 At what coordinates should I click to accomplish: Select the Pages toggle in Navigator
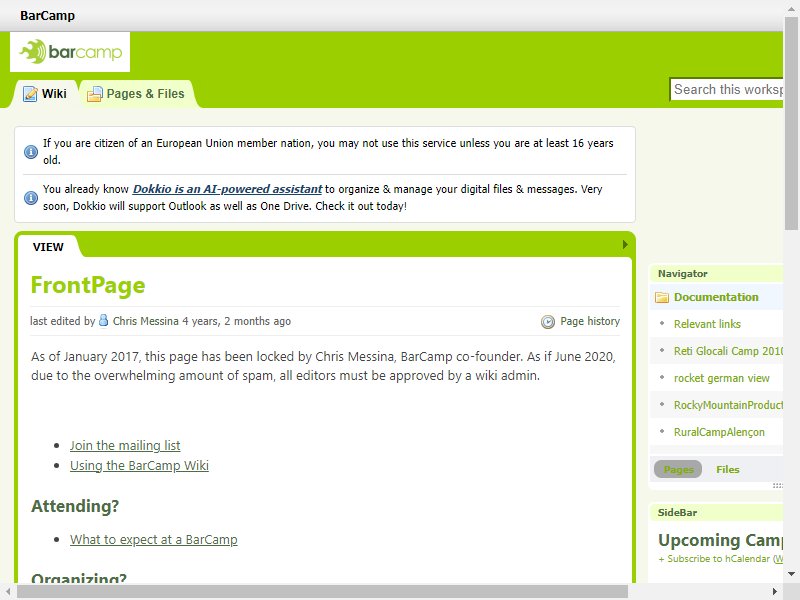tap(678, 469)
